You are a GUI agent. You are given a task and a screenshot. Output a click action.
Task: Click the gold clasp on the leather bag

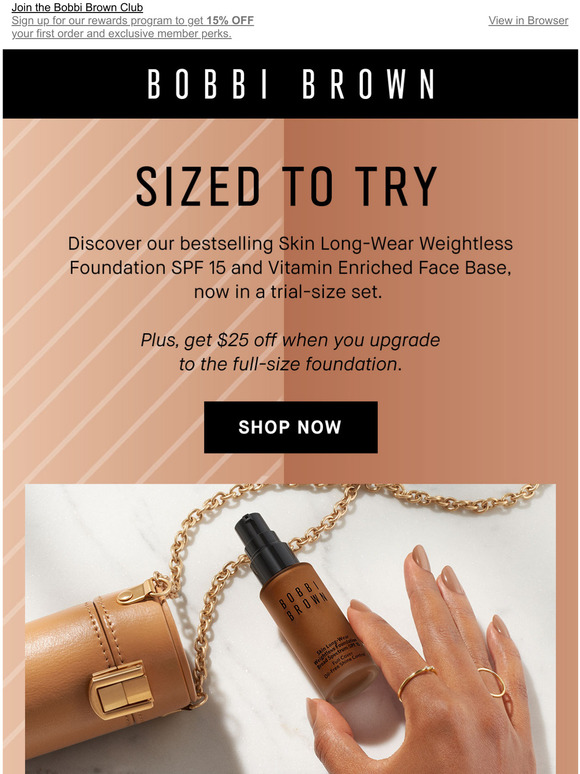pos(121,690)
